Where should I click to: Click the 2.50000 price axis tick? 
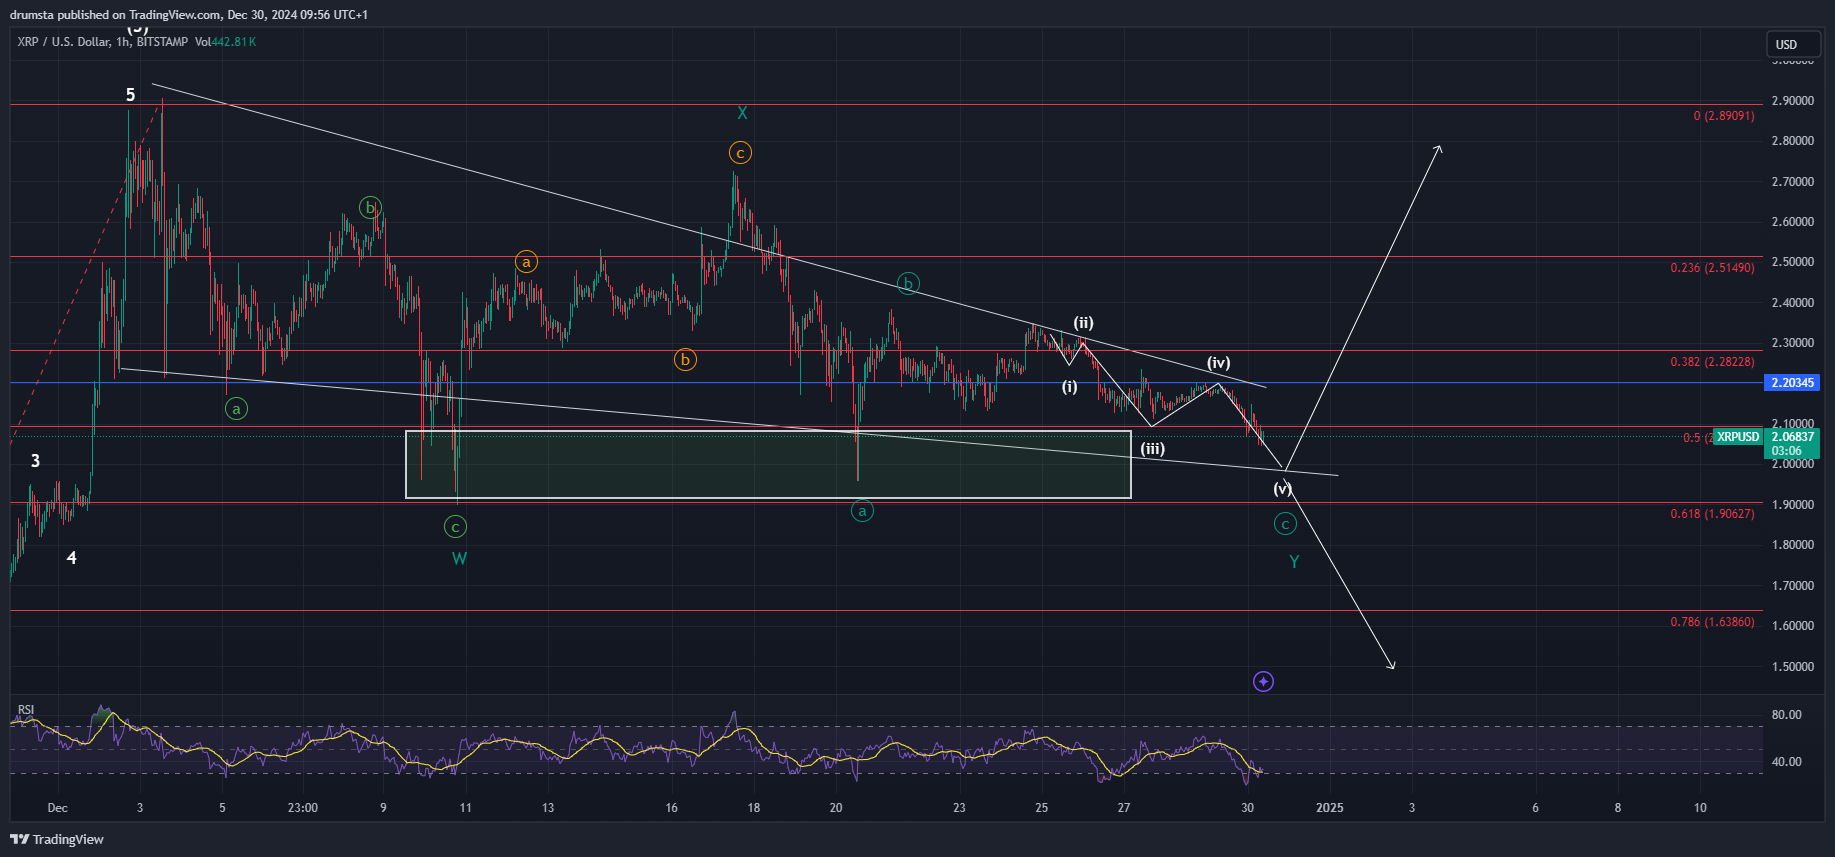1792,262
